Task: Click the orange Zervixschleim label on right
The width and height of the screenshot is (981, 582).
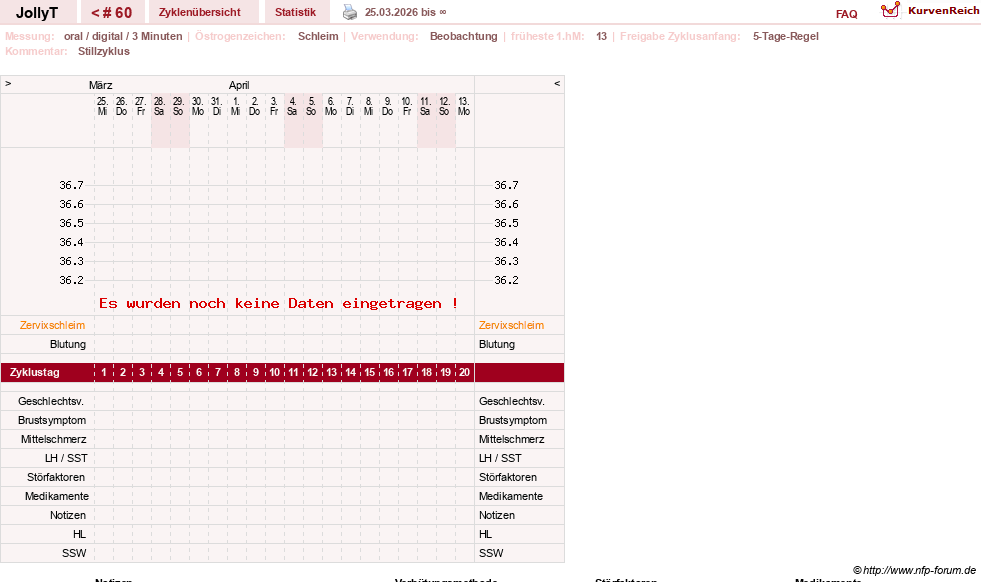Action: [511, 325]
